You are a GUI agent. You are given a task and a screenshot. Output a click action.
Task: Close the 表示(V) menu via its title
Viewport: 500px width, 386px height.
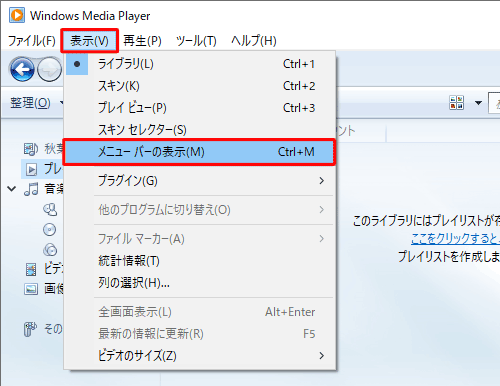pyautogui.click(x=89, y=41)
